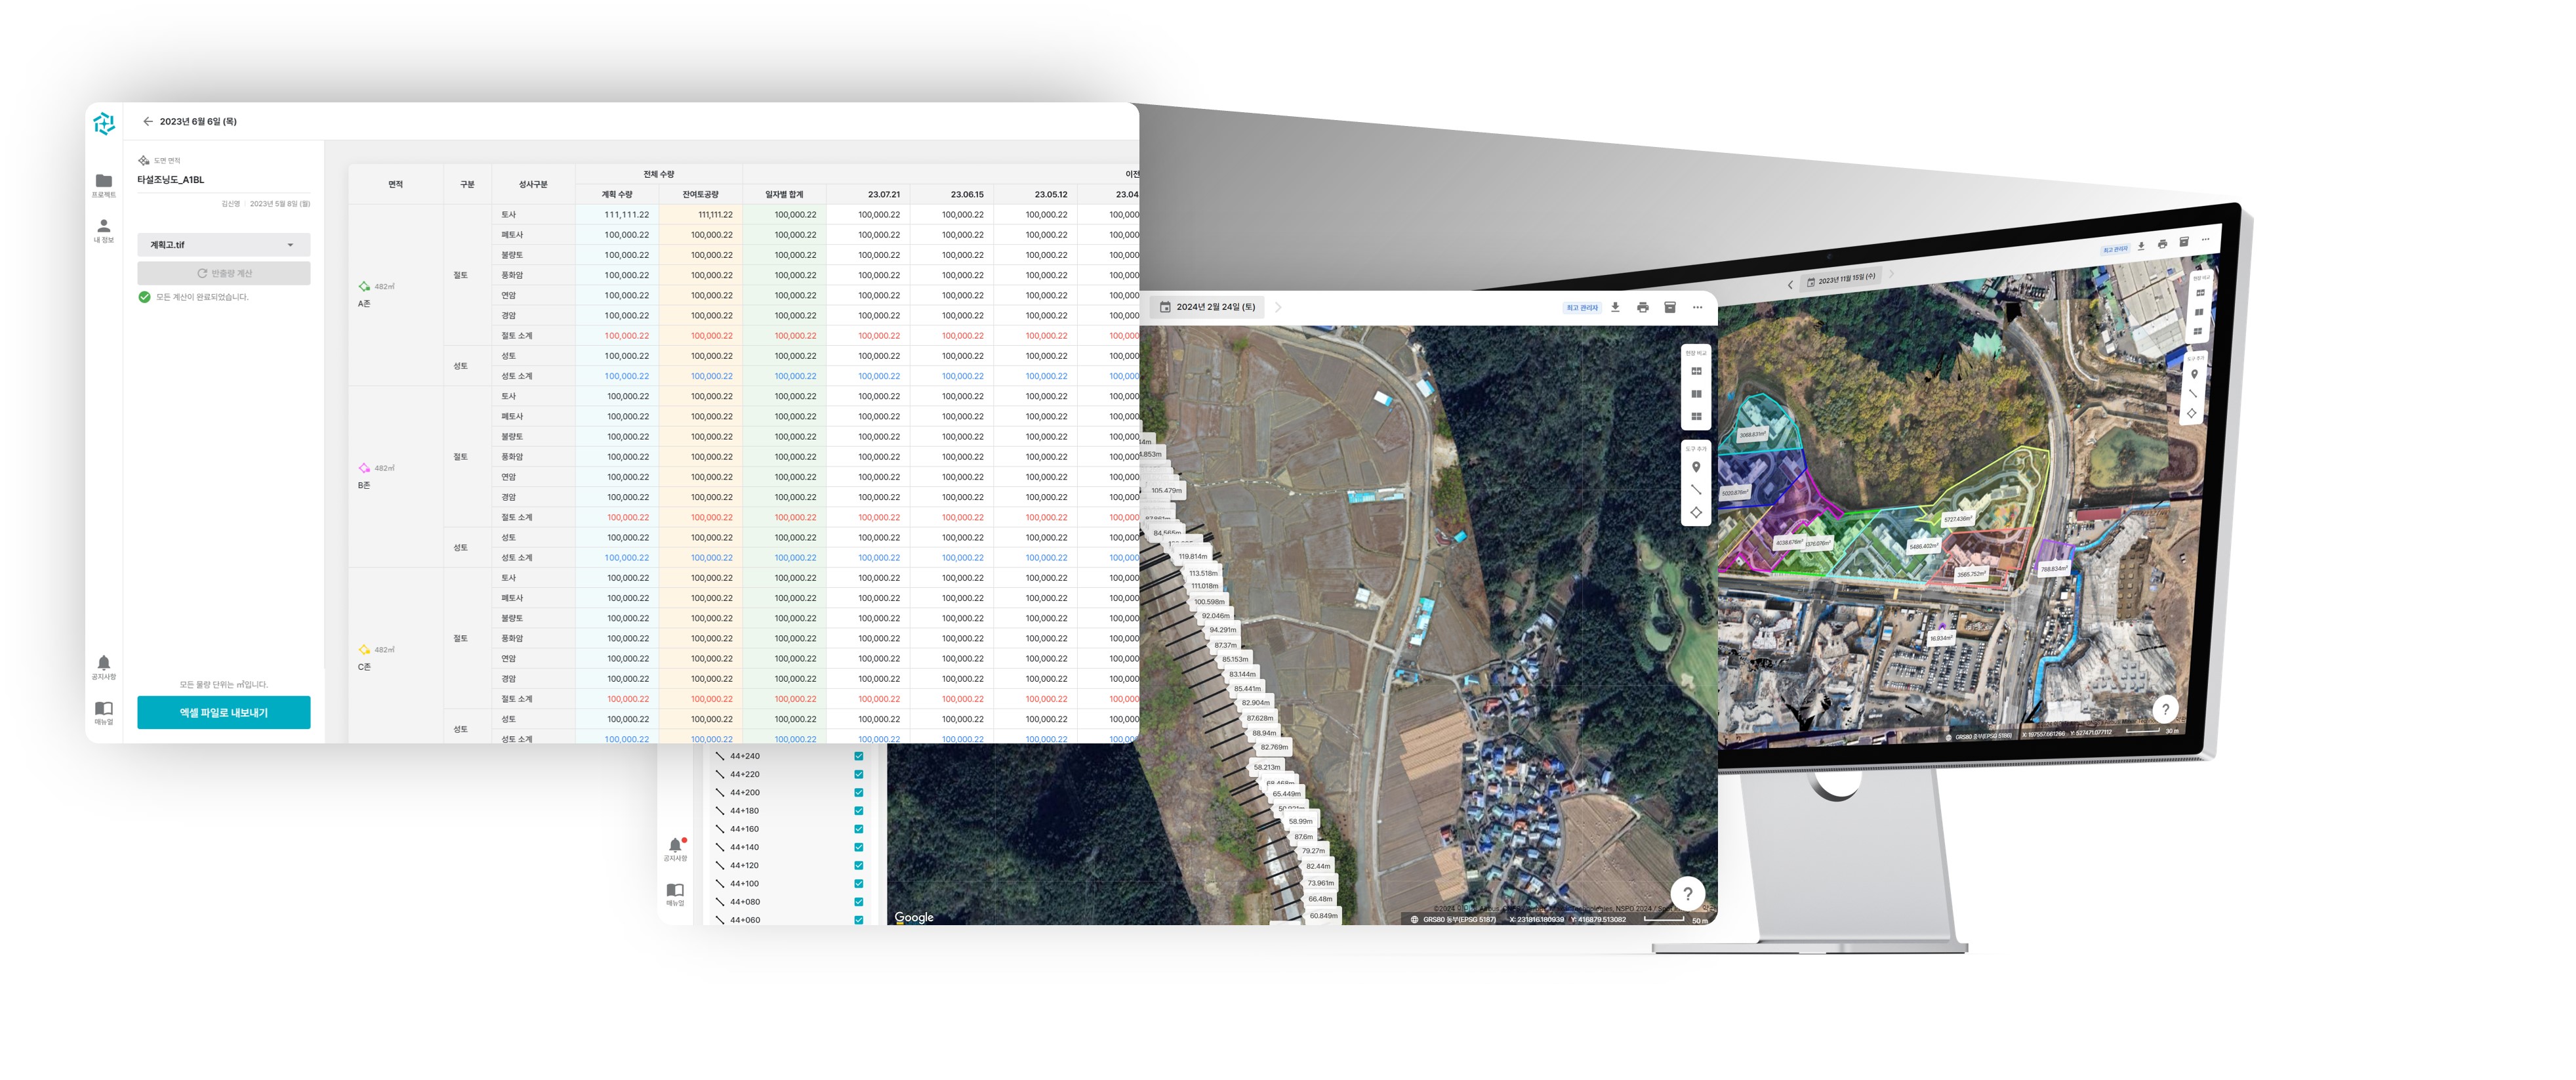Viewport: 2576px width, 1080px height.
Task: Click the app logo in table window
Action: [x=104, y=123]
